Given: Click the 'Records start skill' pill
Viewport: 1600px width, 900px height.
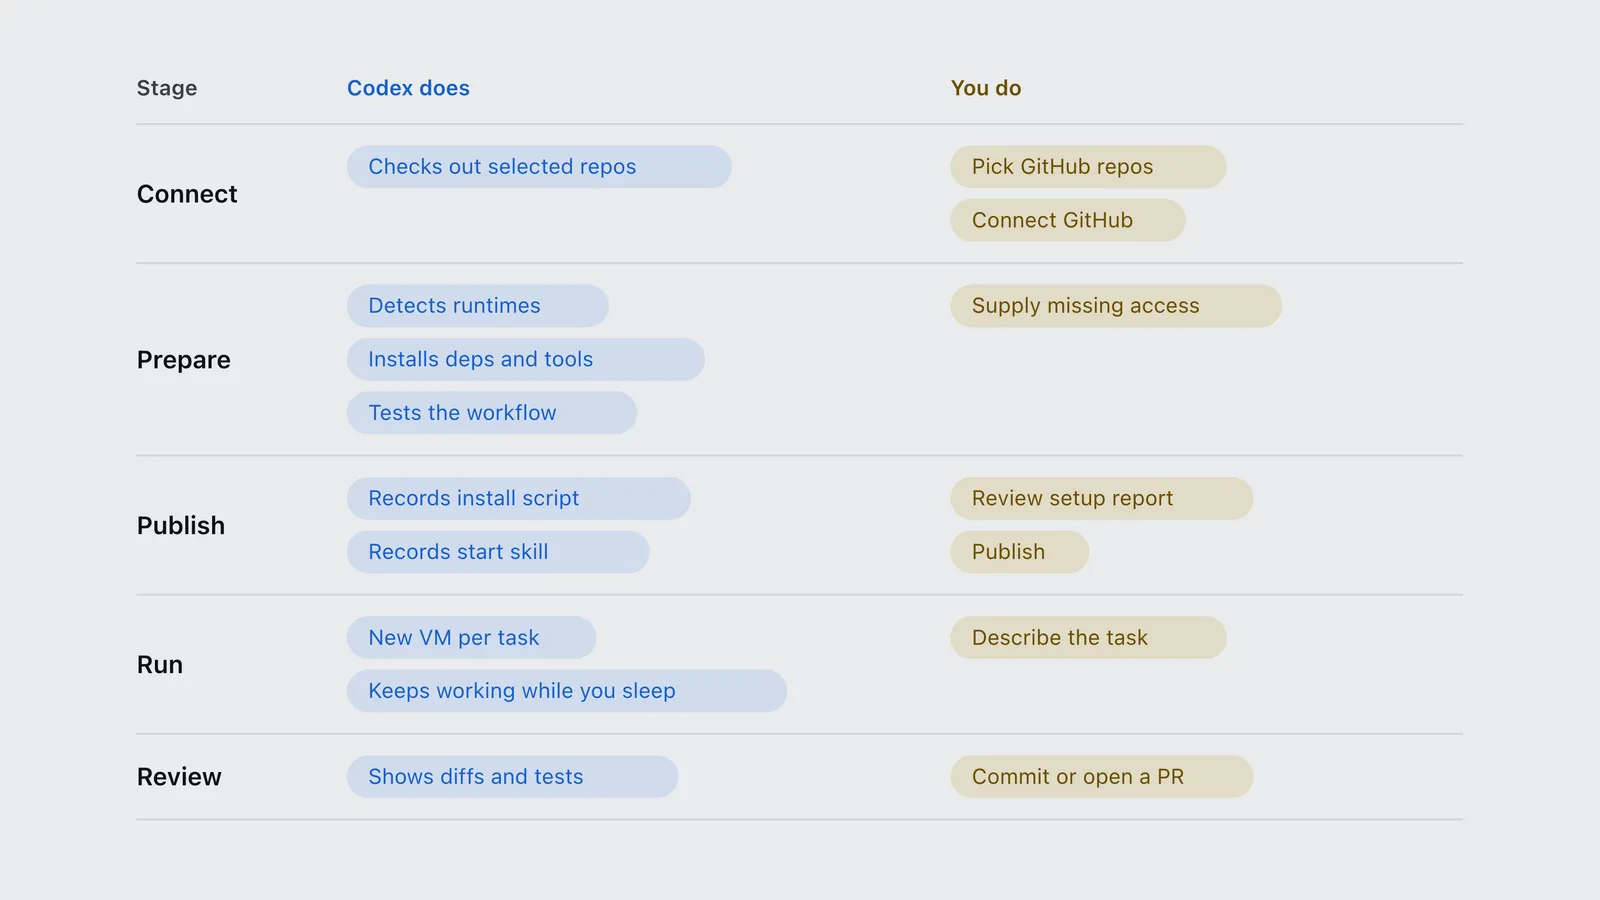Looking at the screenshot, I should (x=498, y=552).
